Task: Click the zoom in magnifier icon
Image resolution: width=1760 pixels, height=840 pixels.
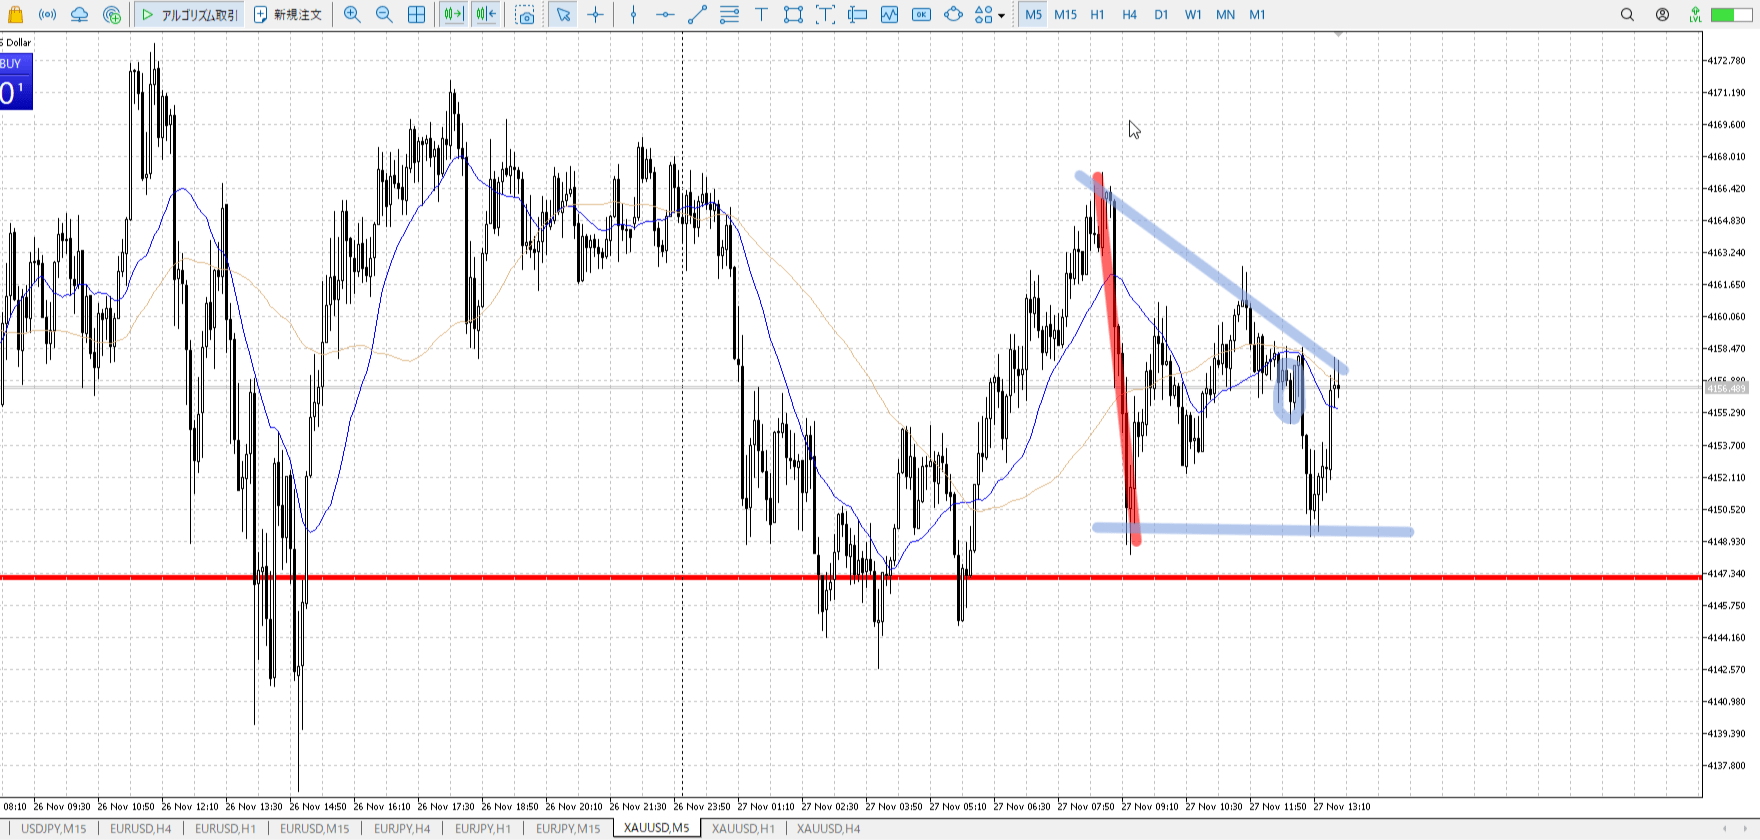Action: click(352, 15)
